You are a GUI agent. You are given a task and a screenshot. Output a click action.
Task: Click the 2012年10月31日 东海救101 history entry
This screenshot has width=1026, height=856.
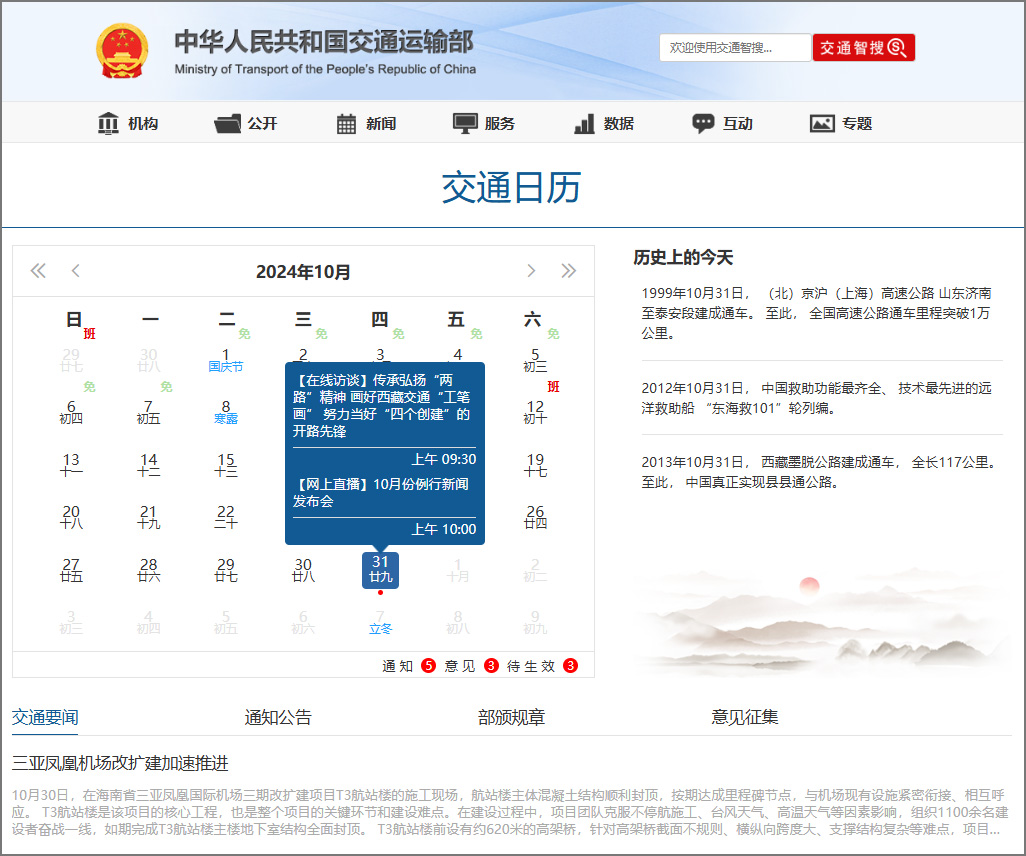point(816,398)
